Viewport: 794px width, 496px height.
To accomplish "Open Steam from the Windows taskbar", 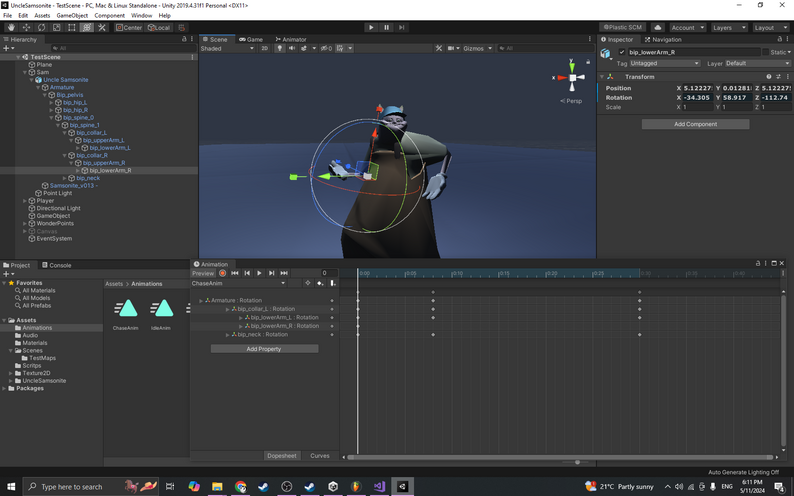I will click(x=264, y=487).
